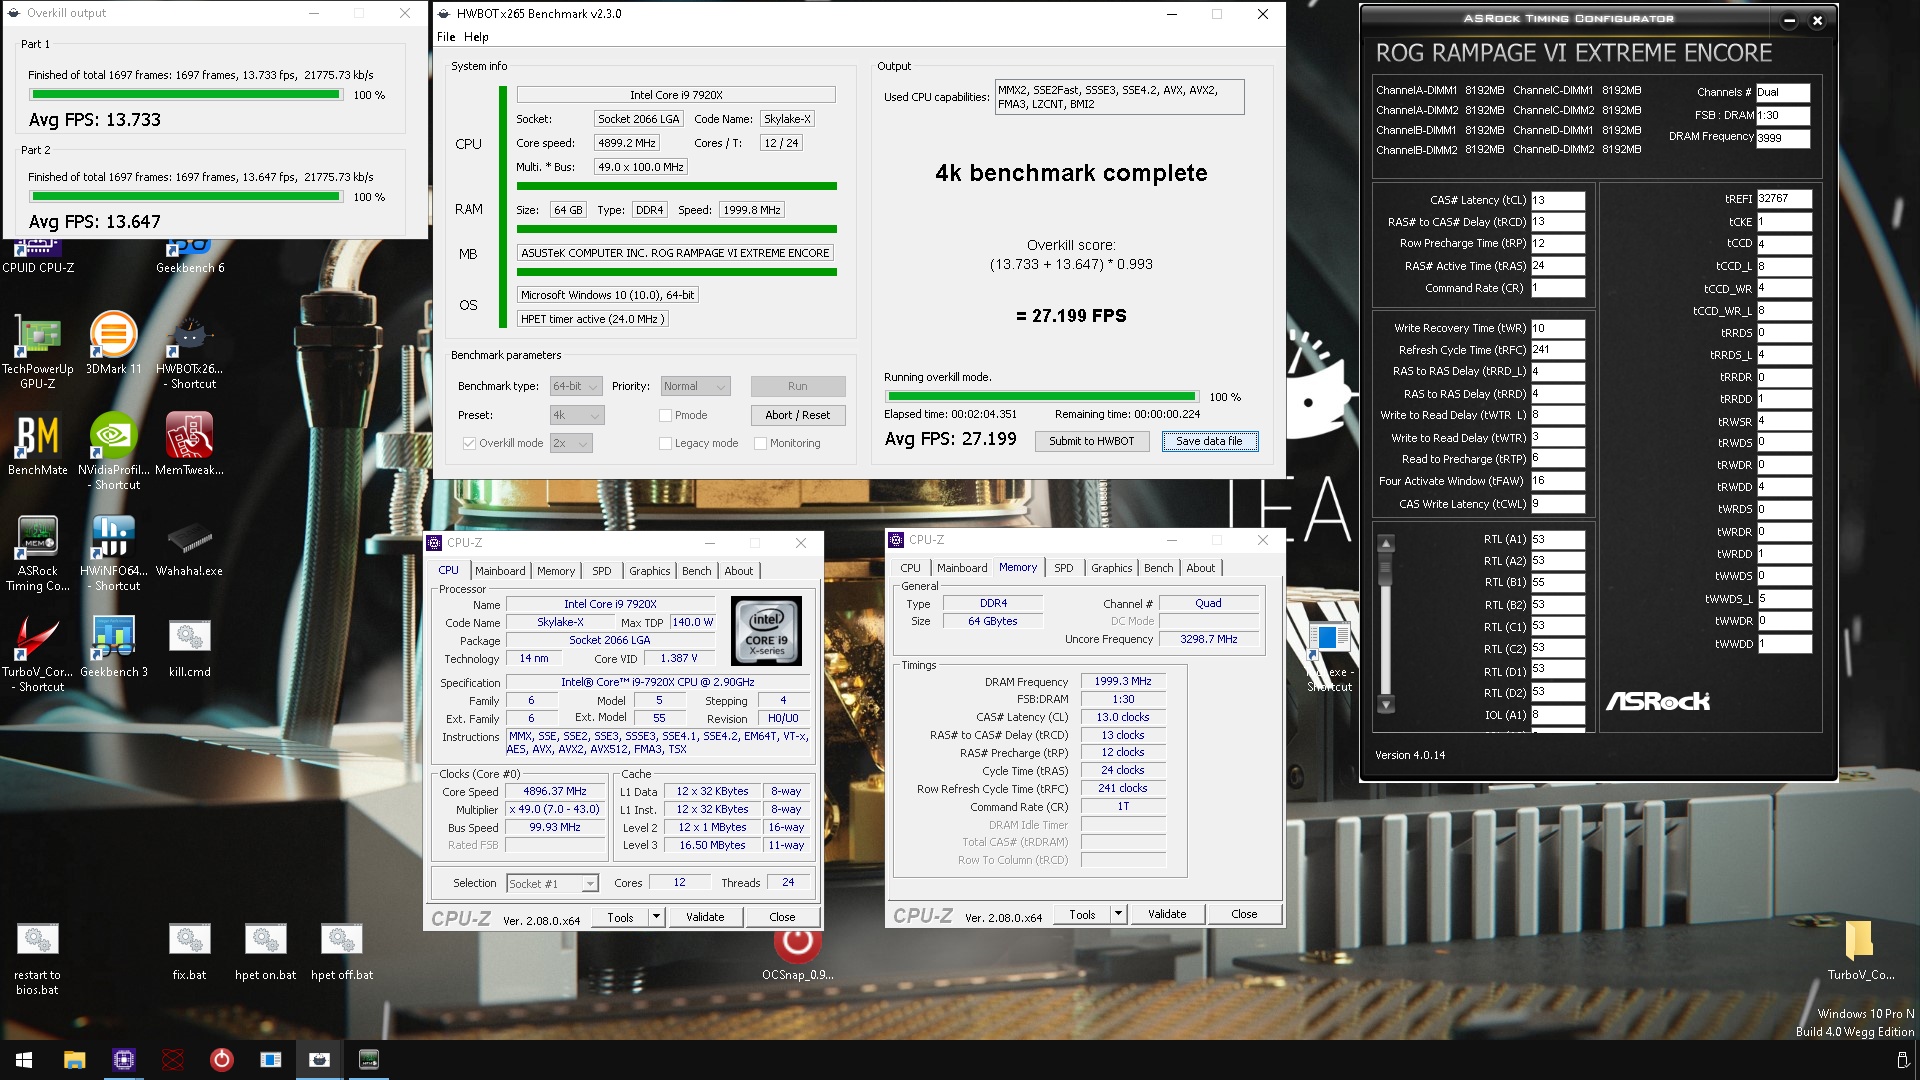This screenshot has width=1920, height=1080.
Task: Click the scroll up arrow in ASRock Timing Configurator
Action: pos(1386,544)
